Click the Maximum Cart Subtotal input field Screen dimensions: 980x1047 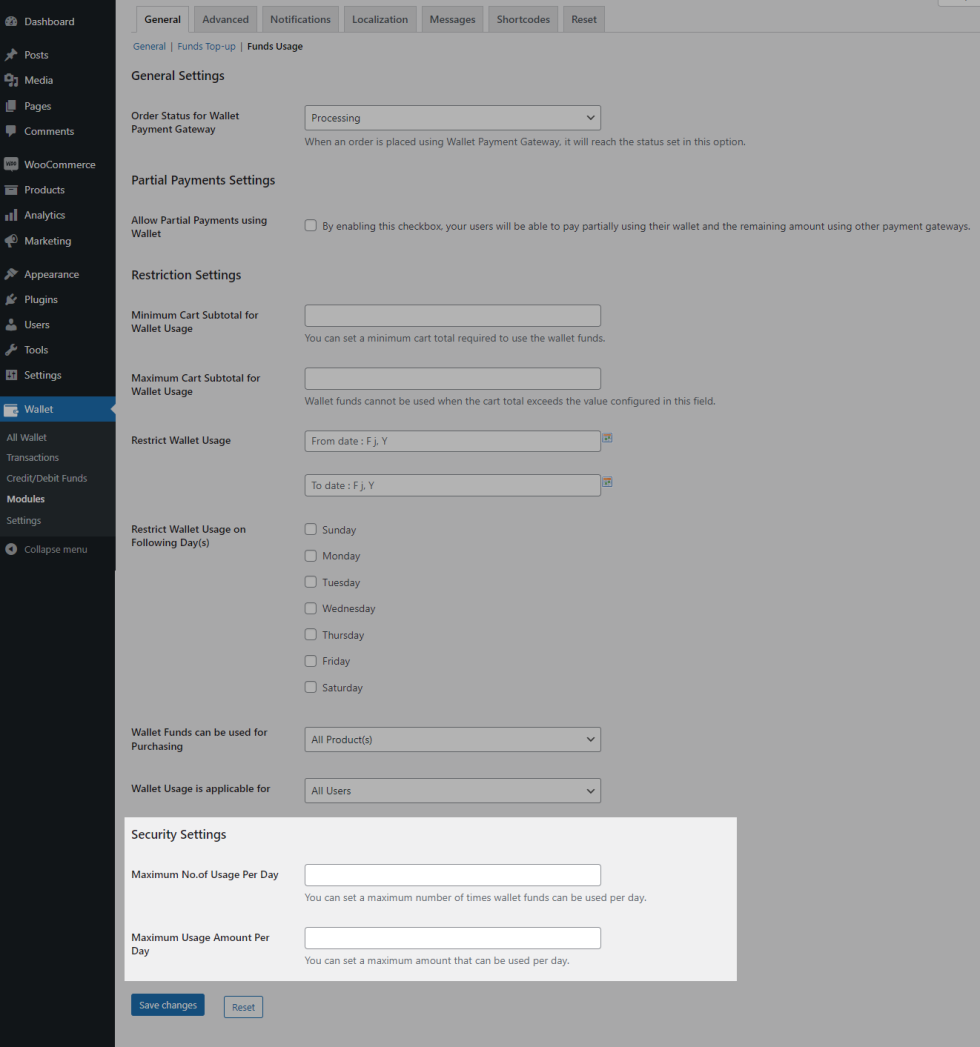pyautogui.click(x=453, y=379)
